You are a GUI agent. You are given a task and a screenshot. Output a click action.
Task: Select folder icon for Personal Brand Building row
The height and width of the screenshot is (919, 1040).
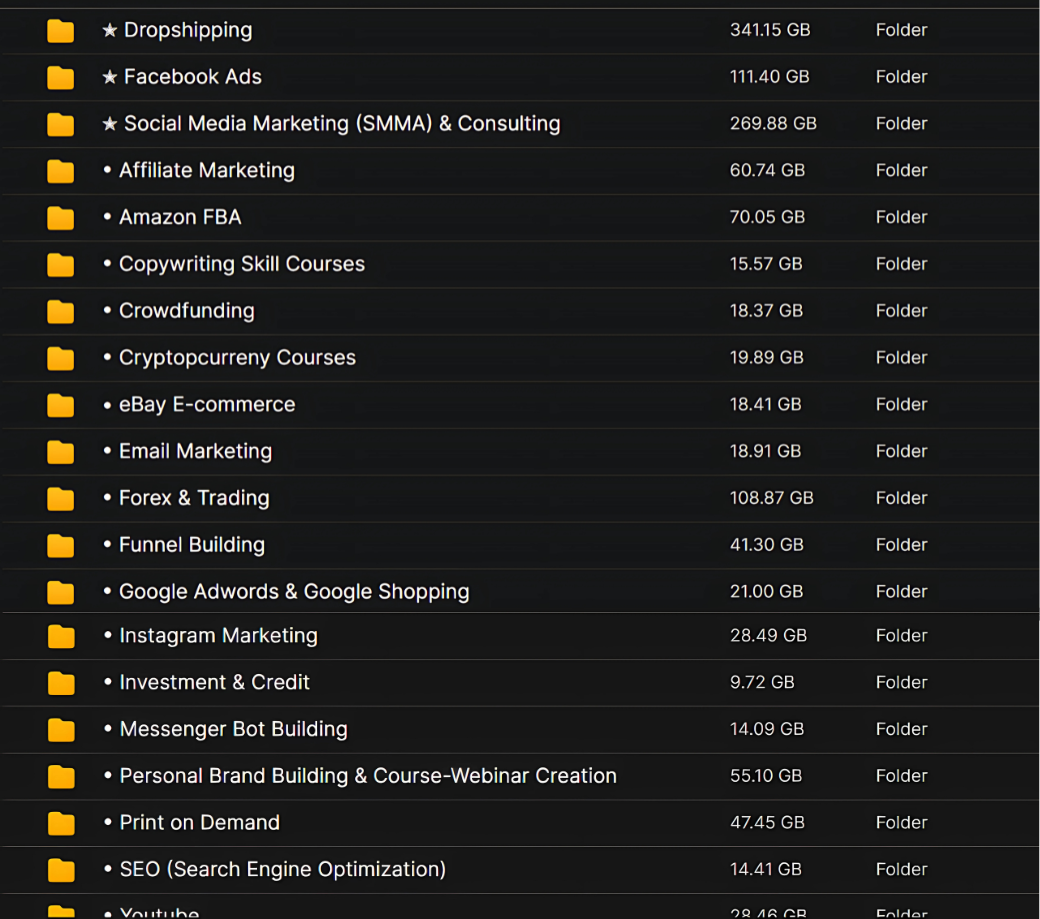pyautogui.click(x=61, y=776)
